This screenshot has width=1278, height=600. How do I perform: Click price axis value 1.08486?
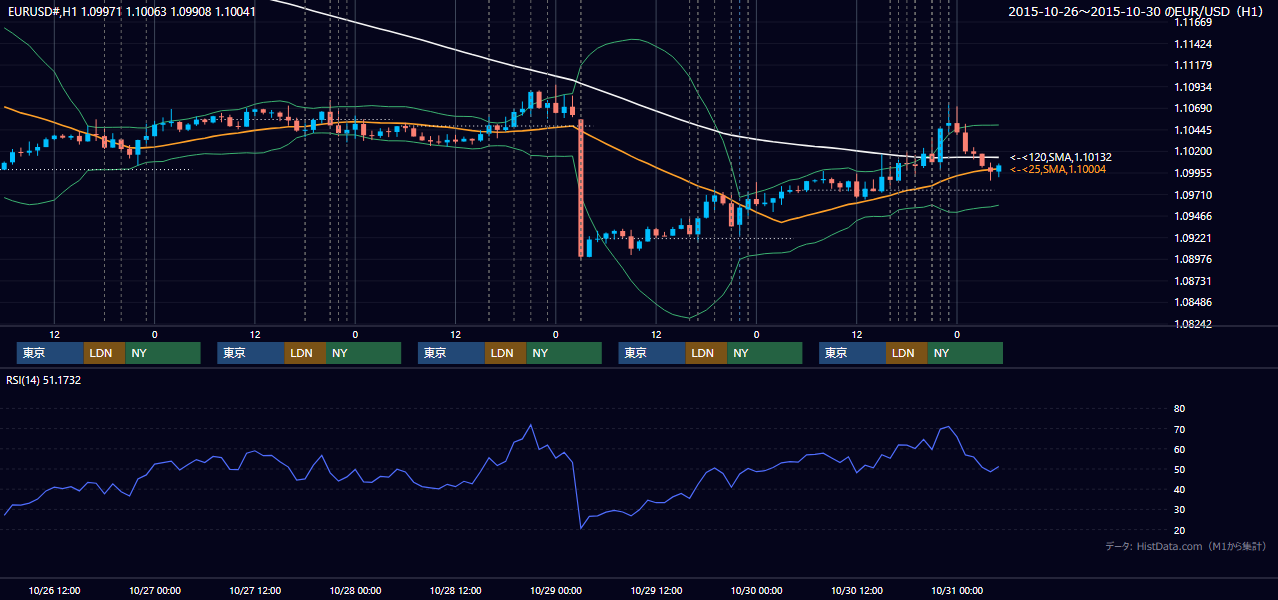1193,302
